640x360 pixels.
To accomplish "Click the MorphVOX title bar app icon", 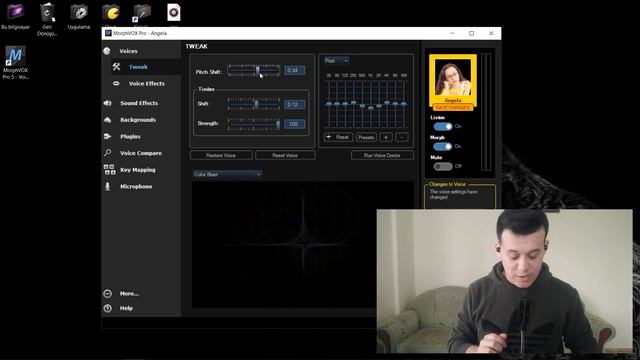I will [x=108, y=33].
